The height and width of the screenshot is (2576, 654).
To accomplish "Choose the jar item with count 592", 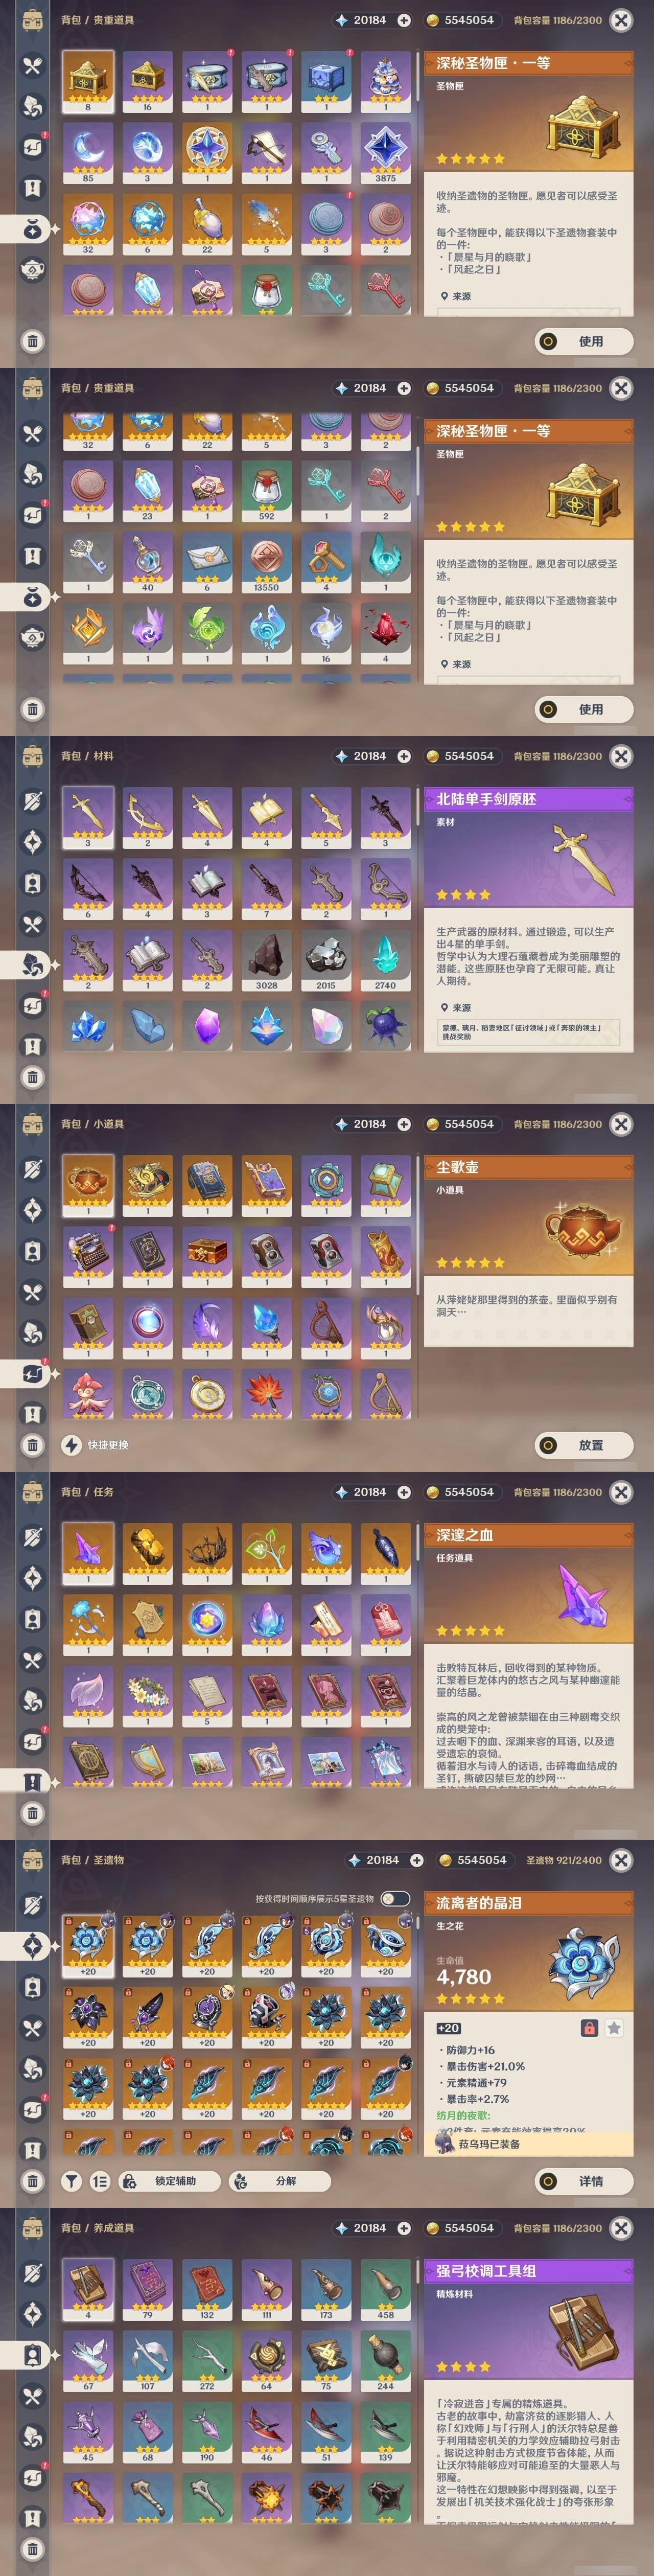I will point(266,491).
